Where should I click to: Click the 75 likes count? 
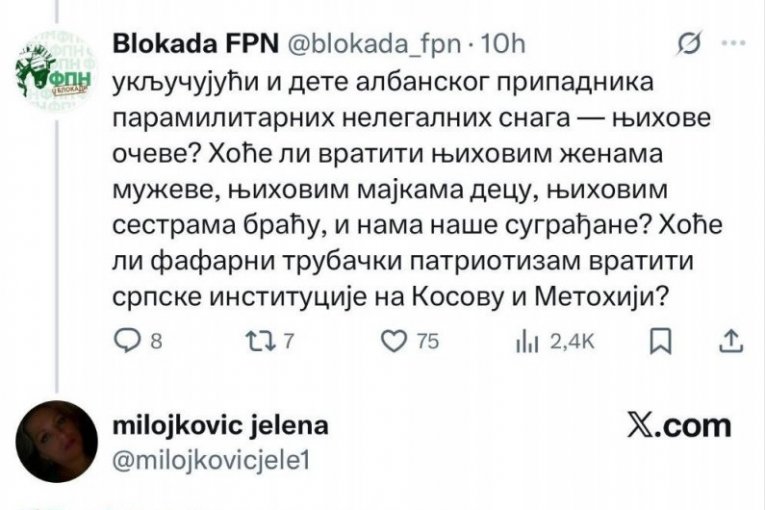point(428,343)
